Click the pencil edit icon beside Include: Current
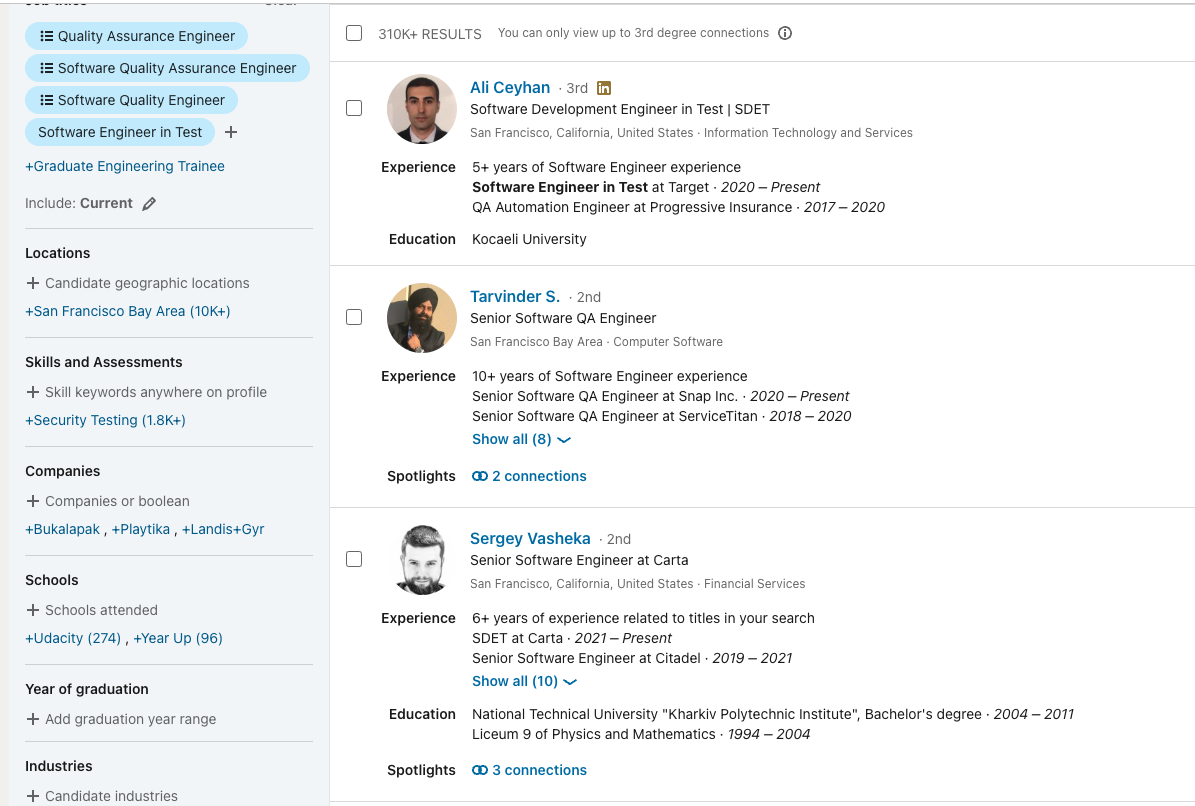Image resolution: width=1195 pixels, height=806 pixels. point(149,203)
